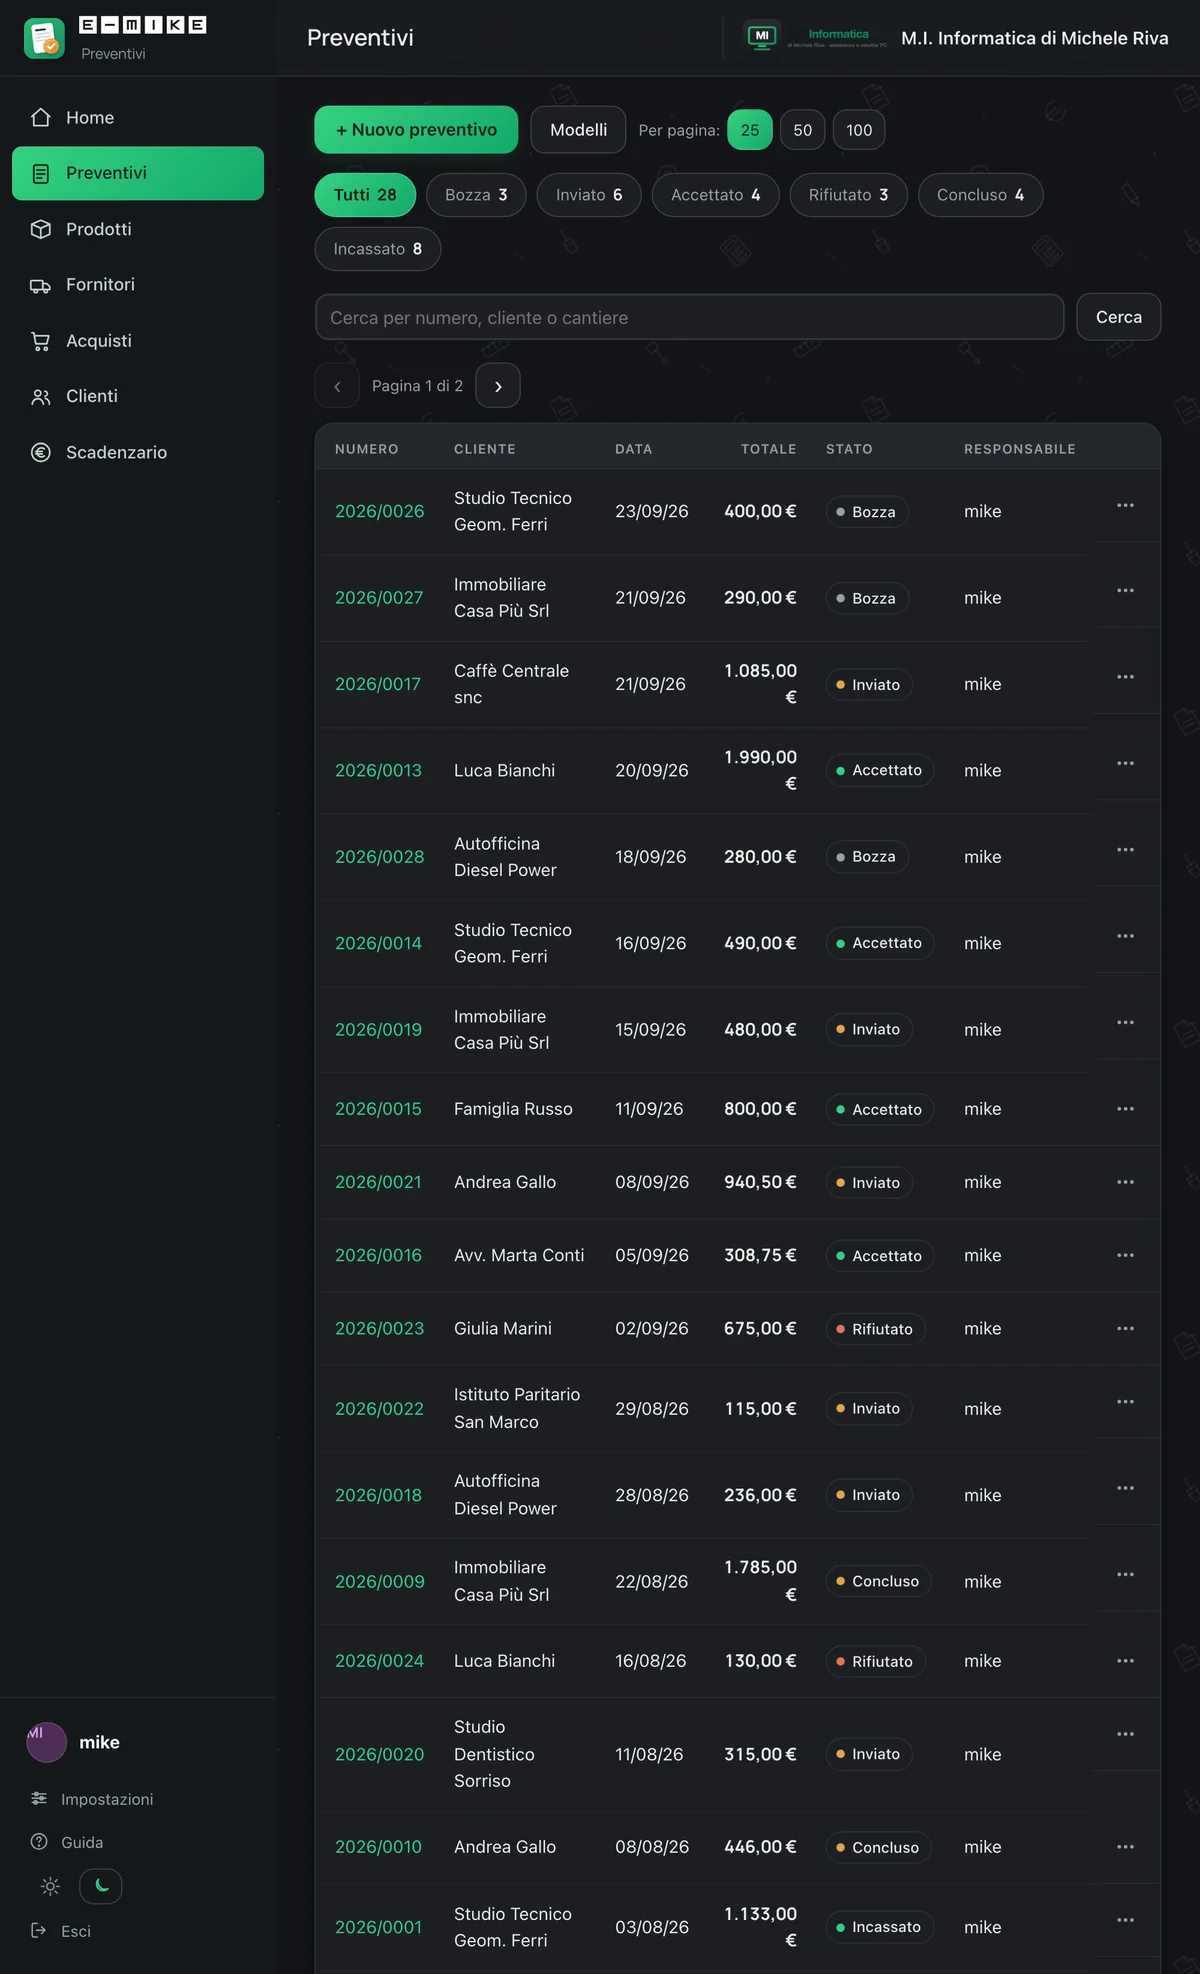Open Preventivi in sidebar menu
The width and height of the screenshot is (1200, 1974).
point(138,173)
